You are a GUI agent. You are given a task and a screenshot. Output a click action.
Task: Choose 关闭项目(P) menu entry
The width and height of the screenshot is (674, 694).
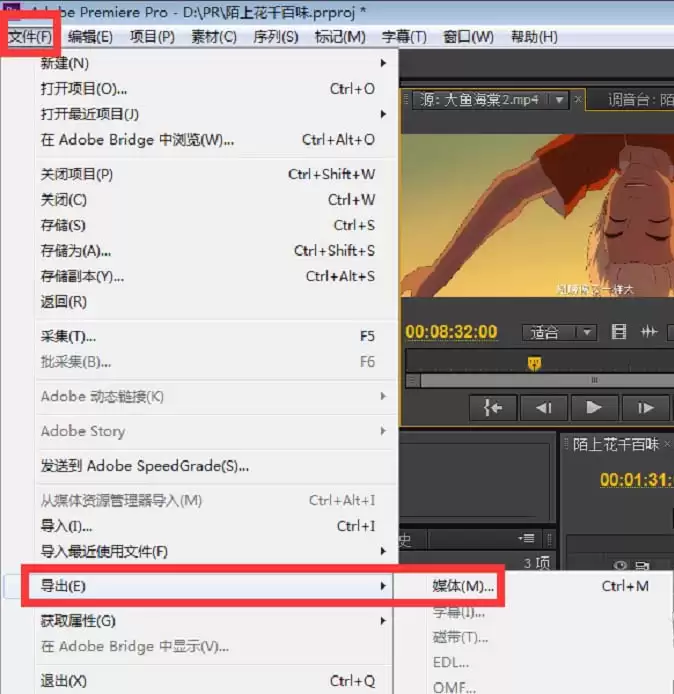216,174
